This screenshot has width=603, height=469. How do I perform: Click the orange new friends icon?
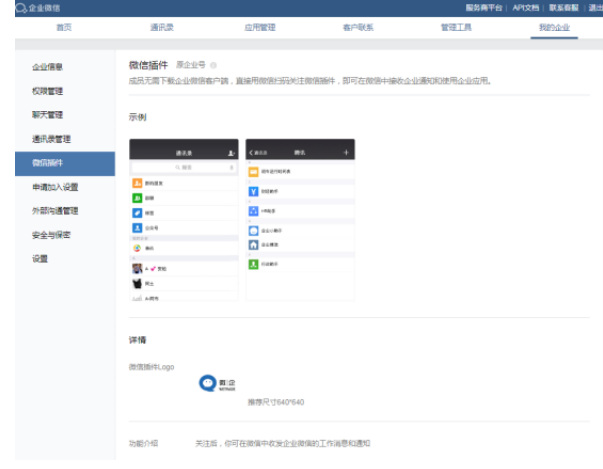tap(137, 183)
